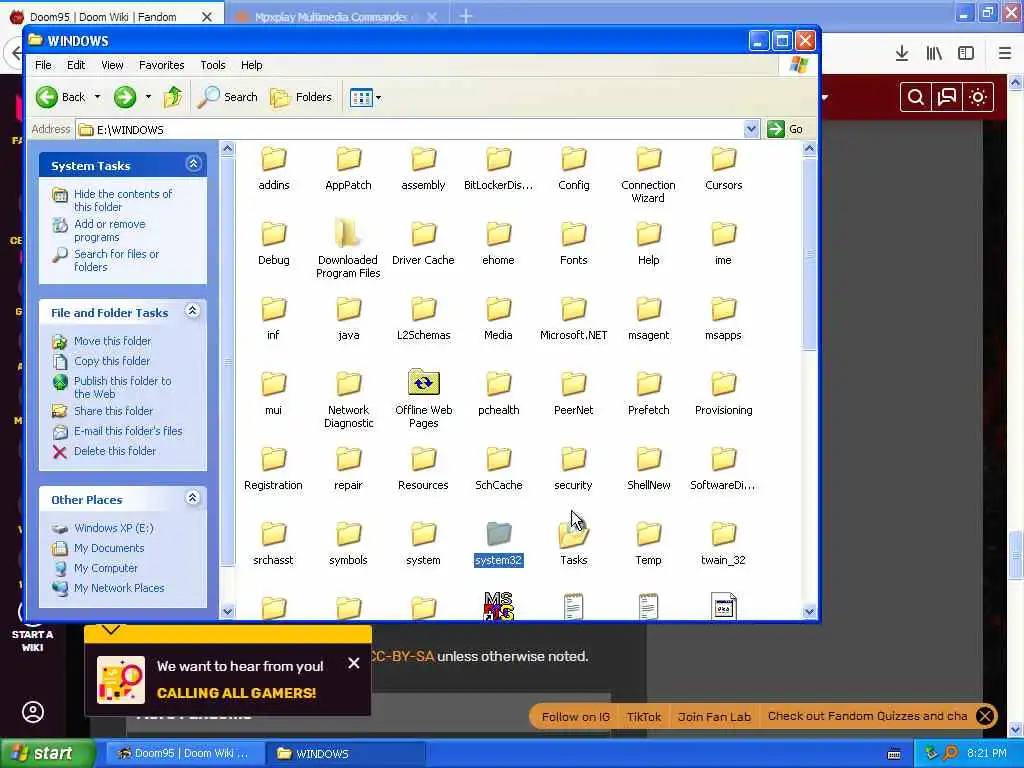
Task: Click Search for files or folders
Action: pos(116,260)
